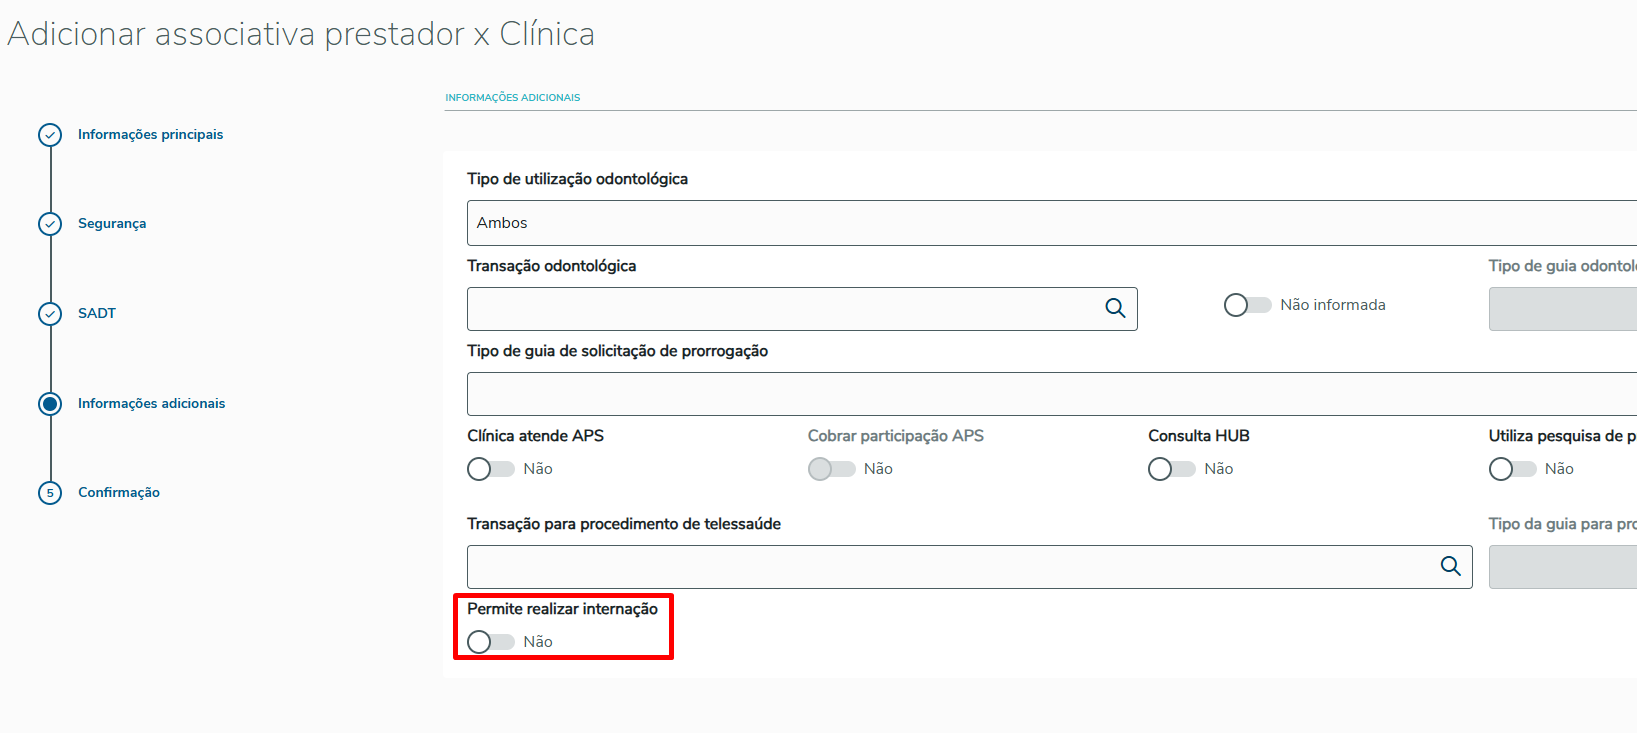This screenshot has height=733, width=1637.
Task: Click the Transação odontológica search magnifier icon
Action: pyautogui.click(x=1115, y=308)
